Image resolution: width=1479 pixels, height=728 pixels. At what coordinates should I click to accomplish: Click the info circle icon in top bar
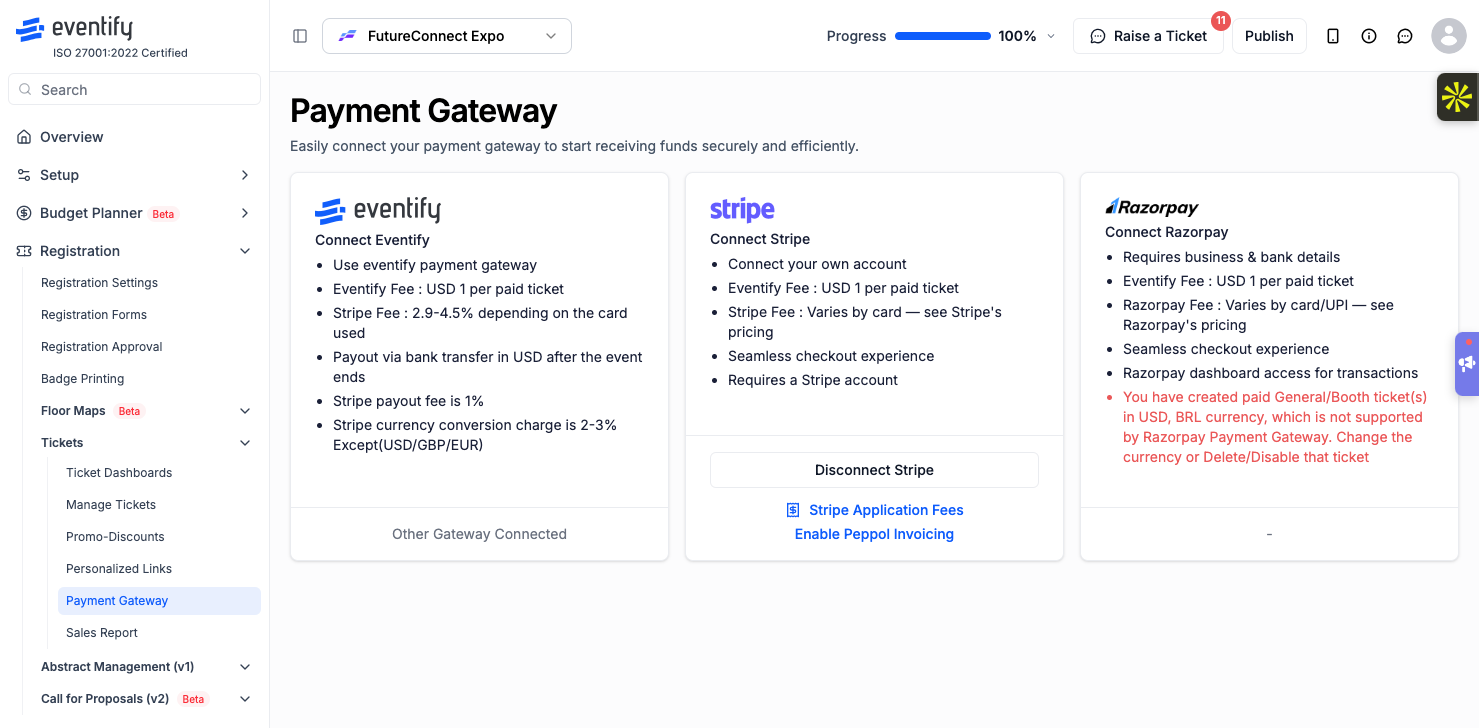point(1369,36)
